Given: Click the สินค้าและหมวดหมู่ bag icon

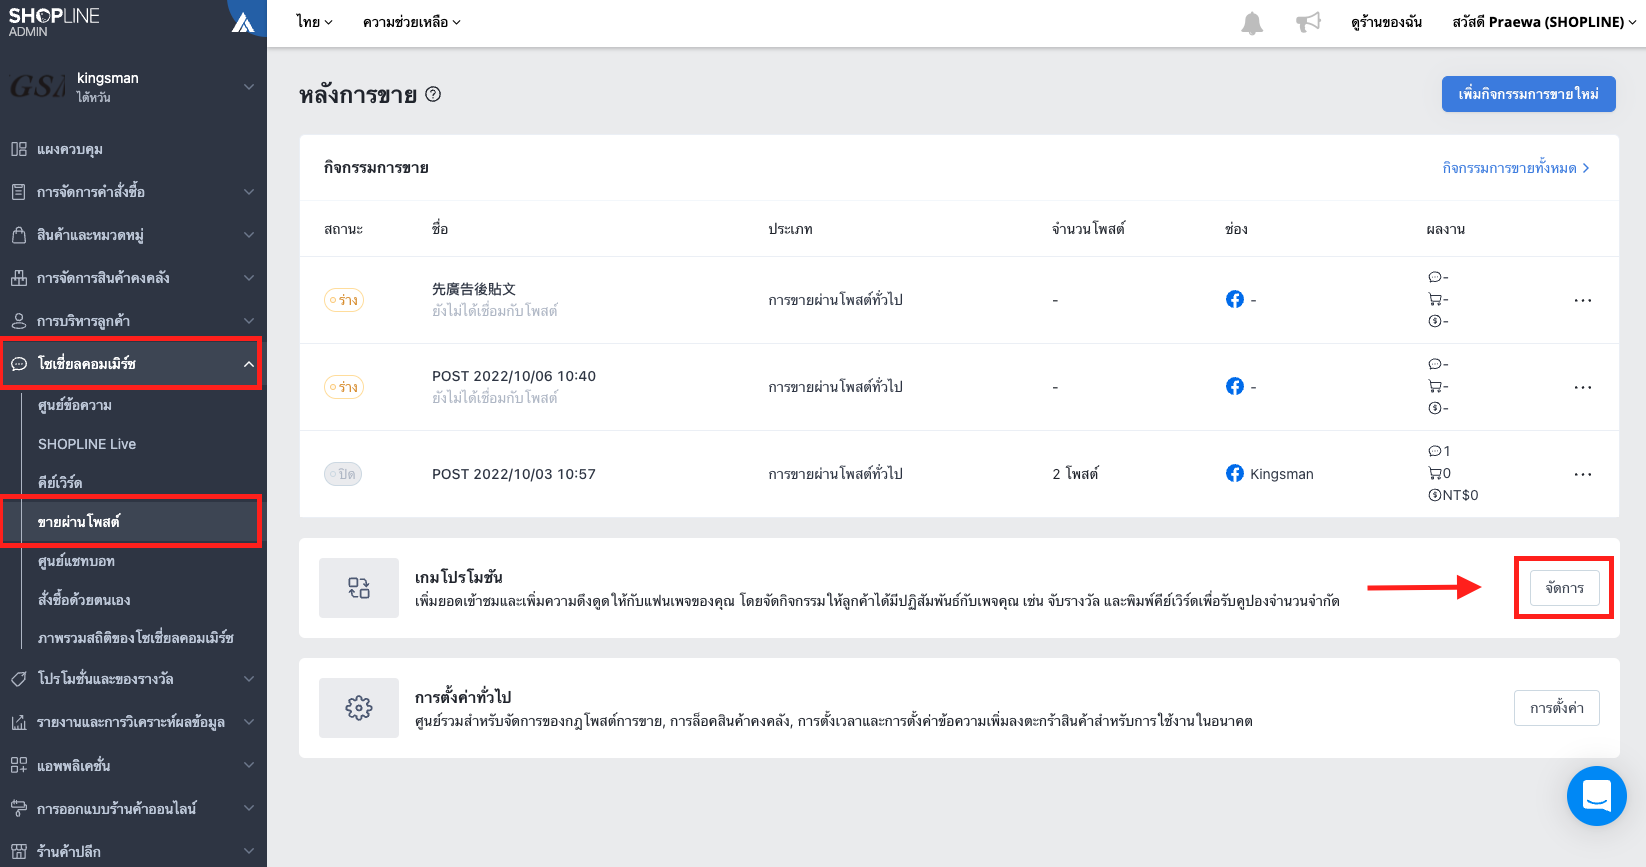Looking at the screenshot, I should point(19,235).
